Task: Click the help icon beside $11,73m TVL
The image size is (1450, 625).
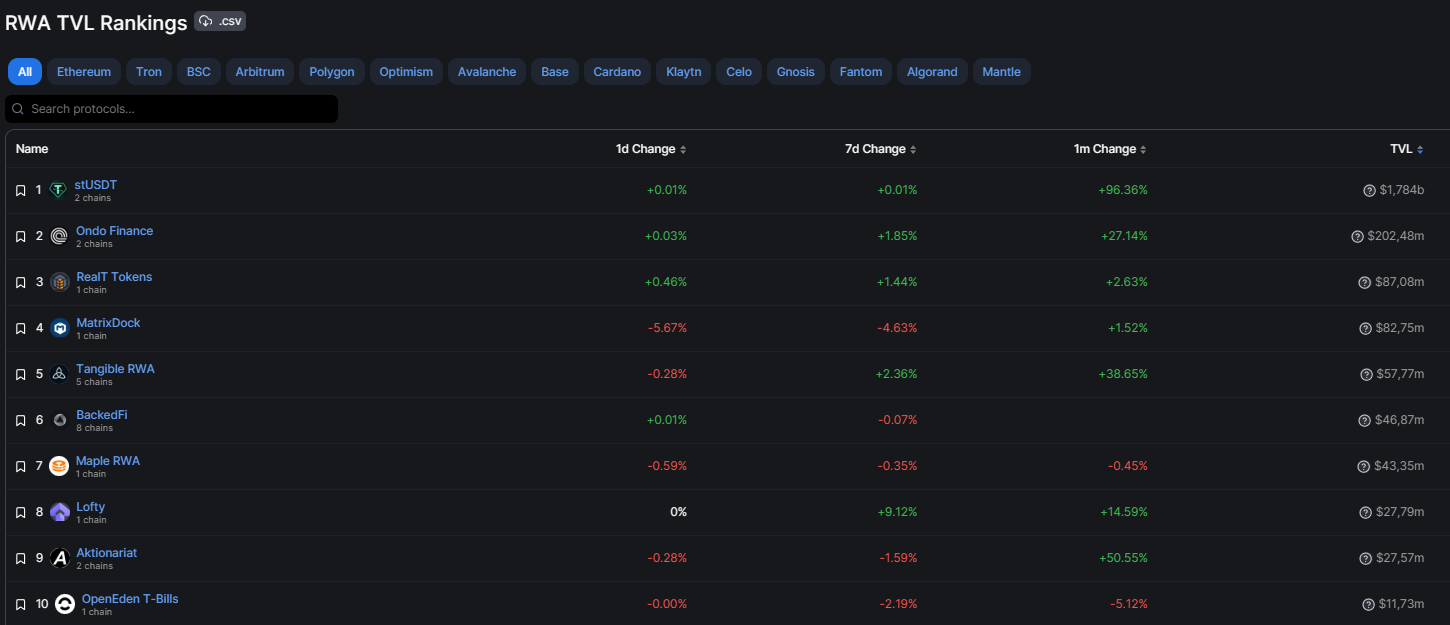Action: pyautogui.click(x=1368, y=604)
